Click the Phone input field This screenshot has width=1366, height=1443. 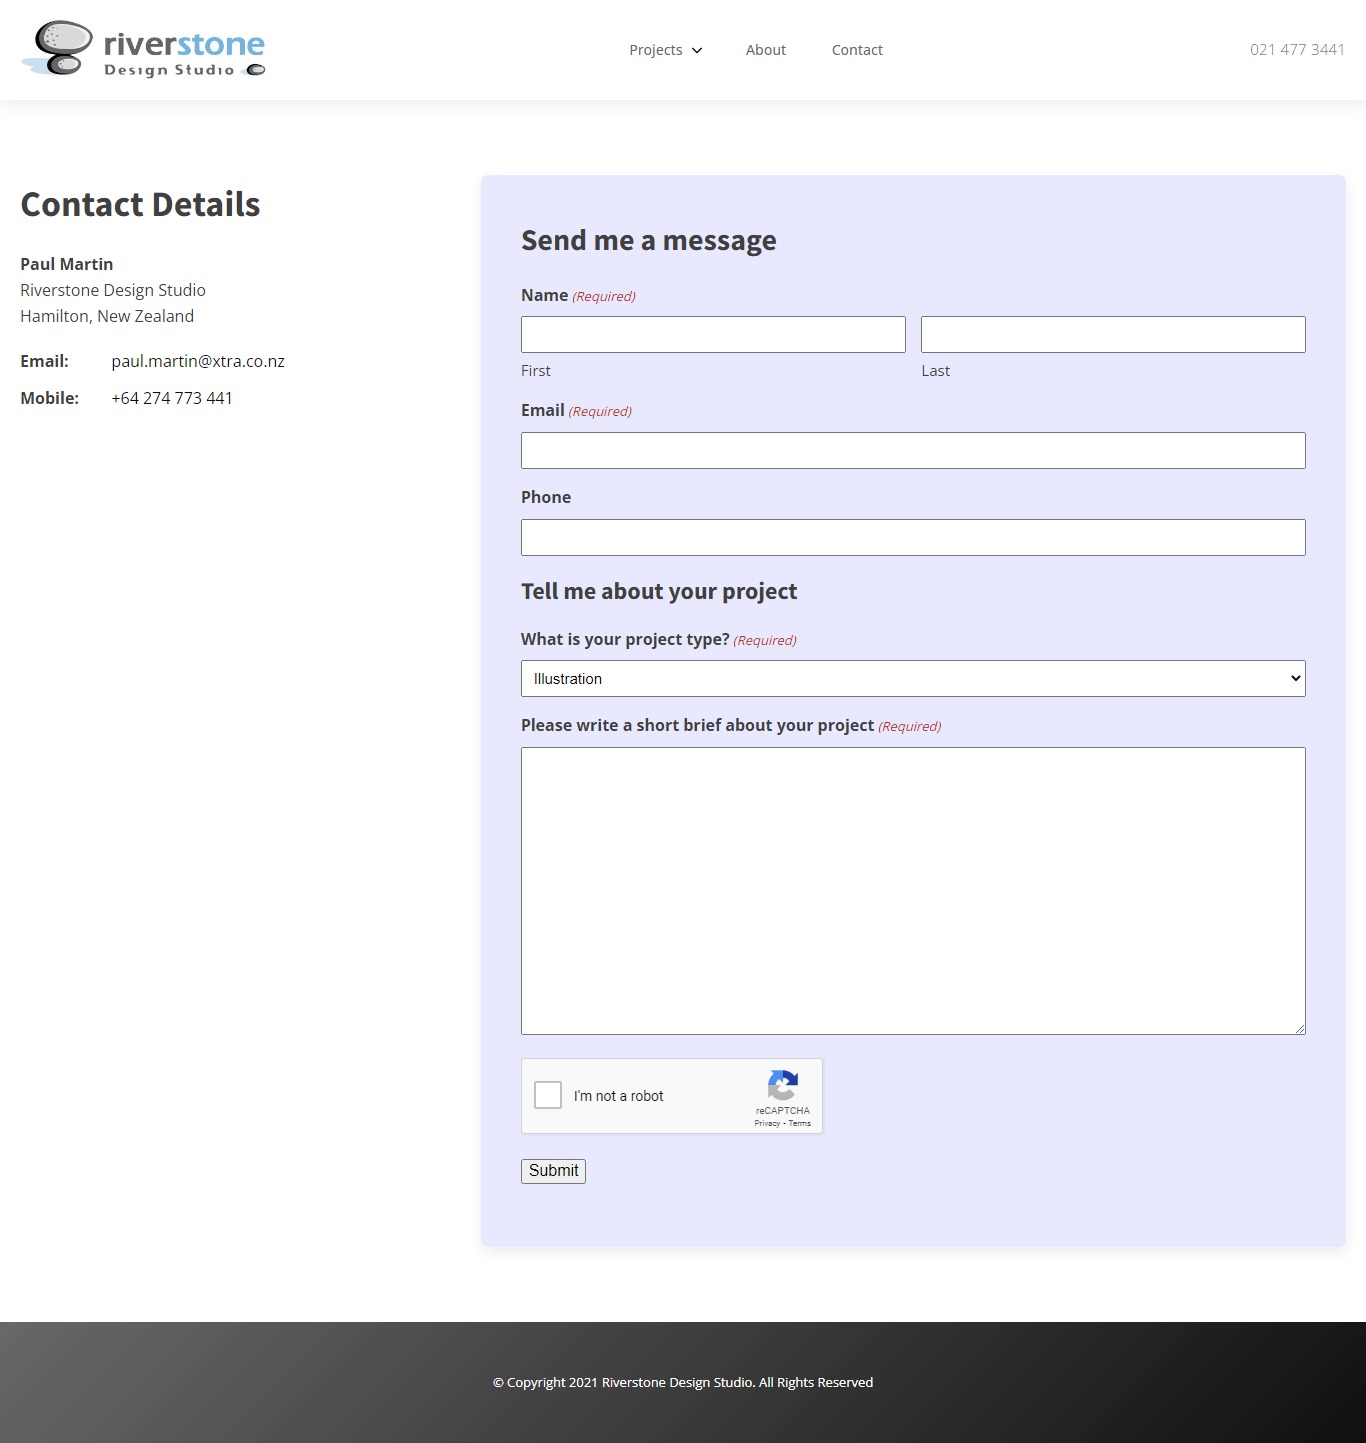point(912,537)
